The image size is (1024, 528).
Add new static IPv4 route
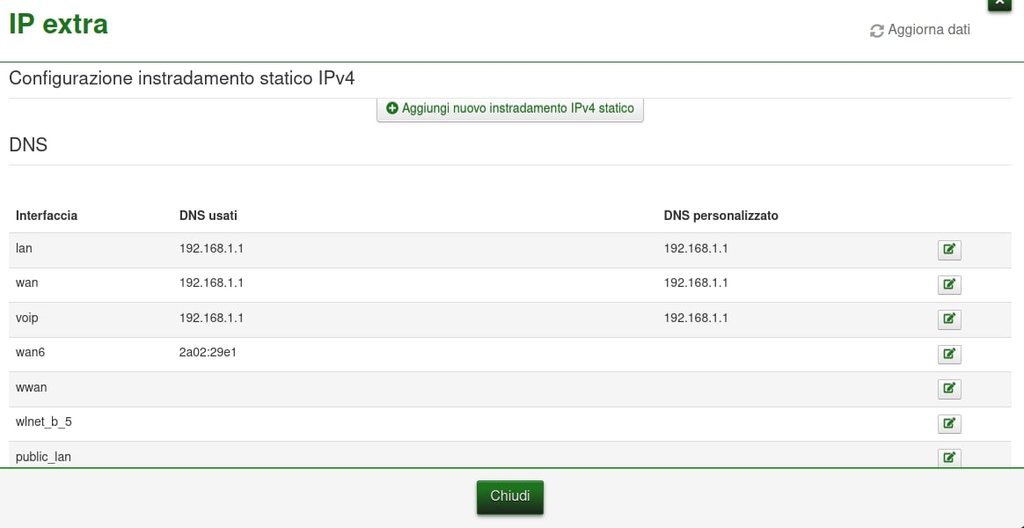point(510,108)
